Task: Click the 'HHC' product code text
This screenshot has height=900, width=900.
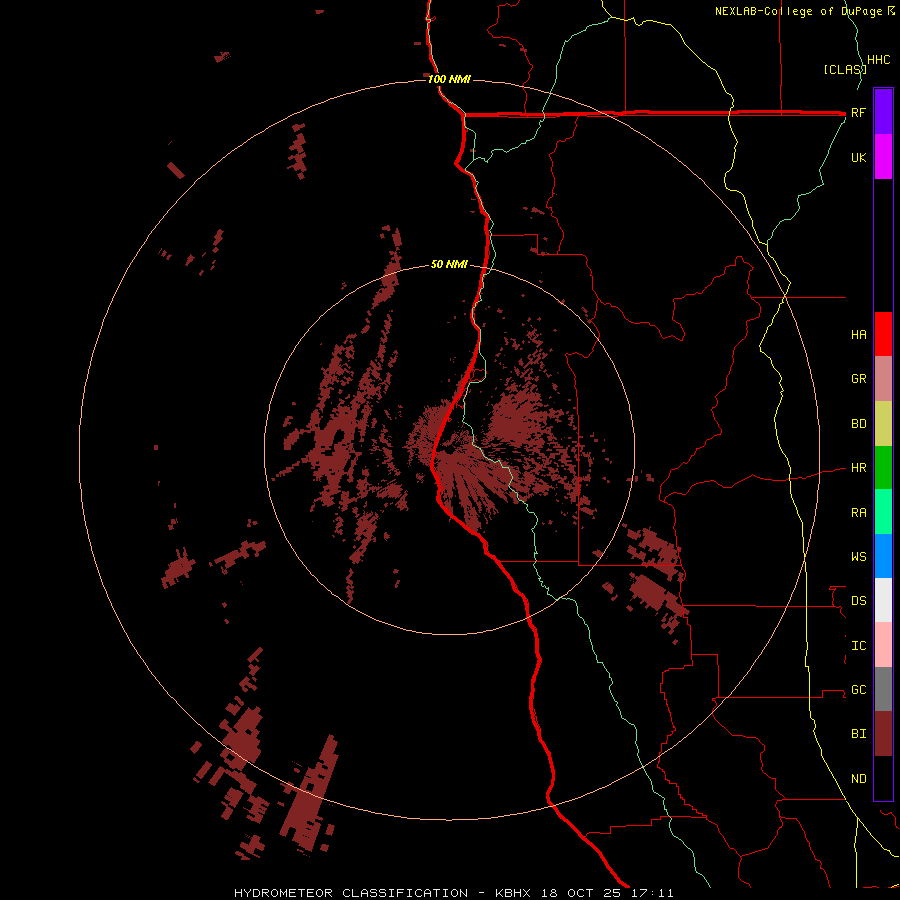Action: click(878, 60)
